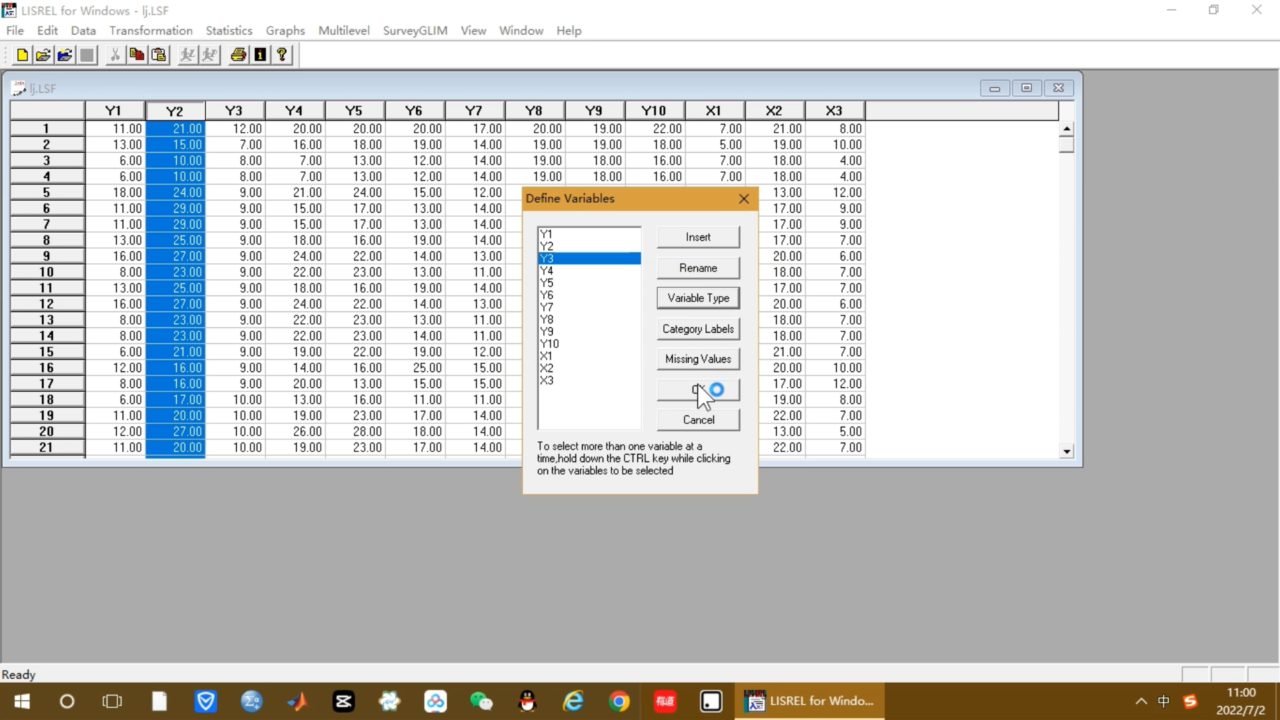Viewport: 1280px width, 720px height.
Task: Click the About info toolbar icon
Action: click(x=260, y=55)
